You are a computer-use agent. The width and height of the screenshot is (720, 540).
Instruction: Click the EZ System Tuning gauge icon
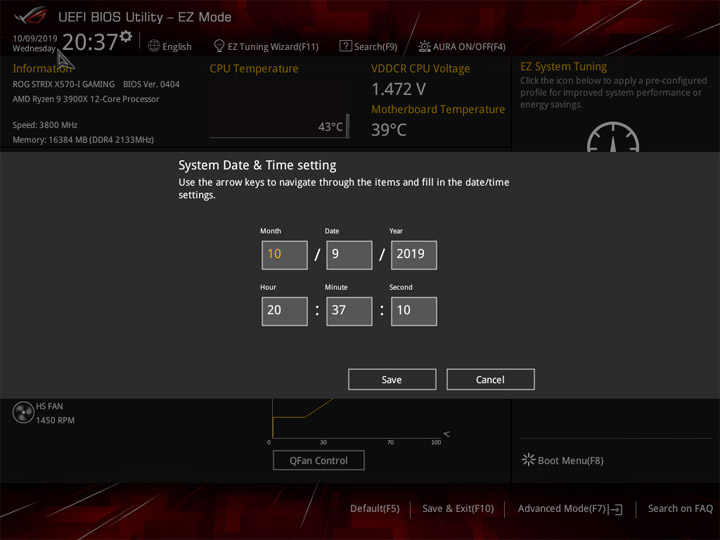[x=613, y=137]
